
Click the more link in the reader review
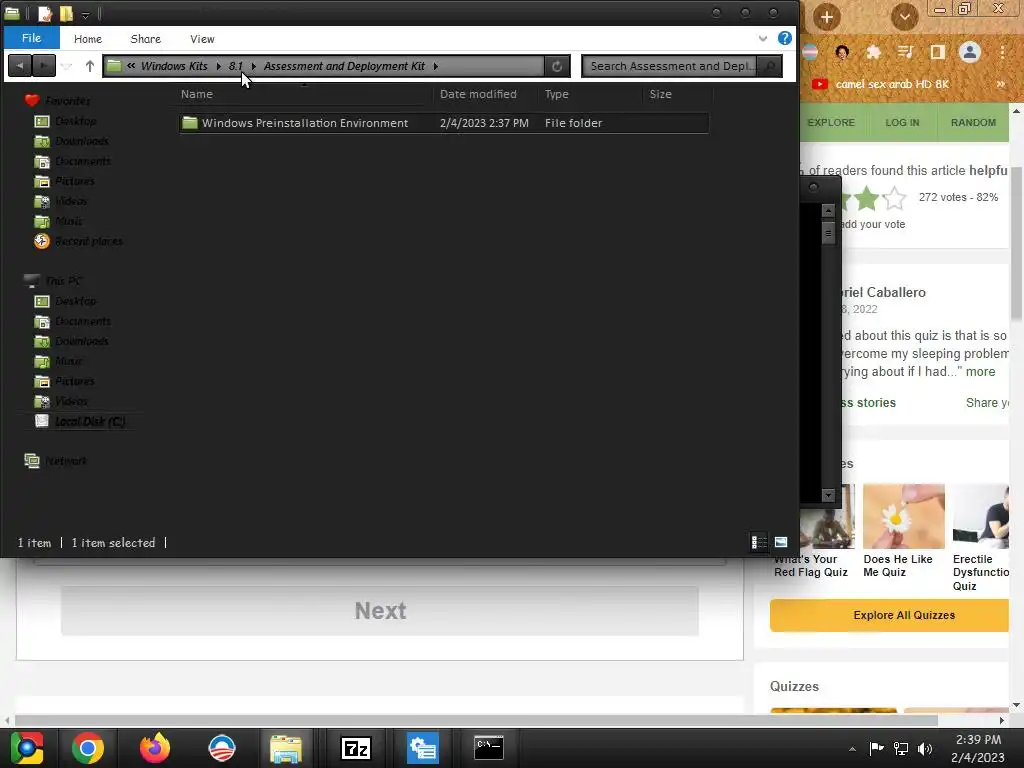point(980,372)
